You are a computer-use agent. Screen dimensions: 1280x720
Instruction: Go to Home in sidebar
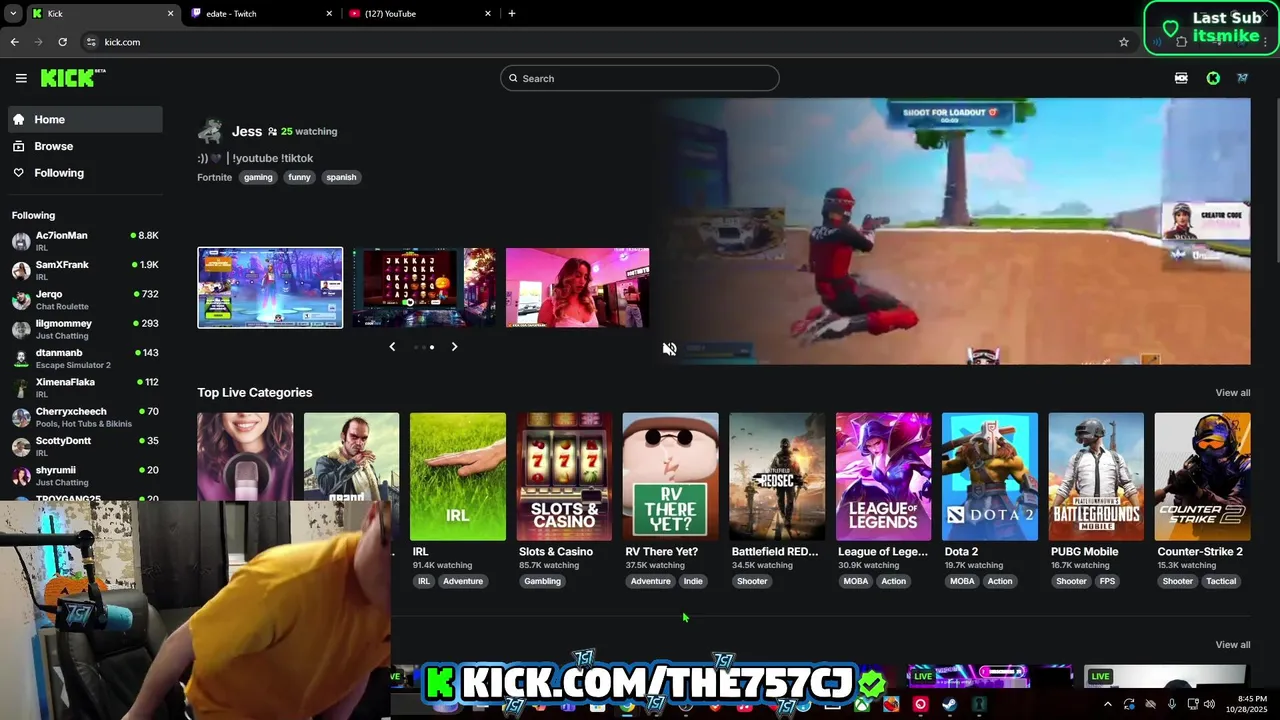point(85,119)
